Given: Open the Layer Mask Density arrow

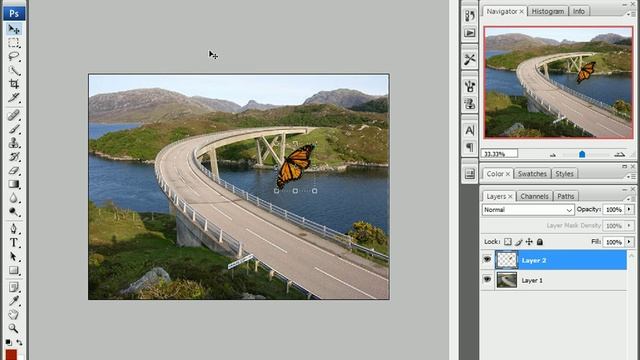Looking at the screenshot, I should pos(629,226).
